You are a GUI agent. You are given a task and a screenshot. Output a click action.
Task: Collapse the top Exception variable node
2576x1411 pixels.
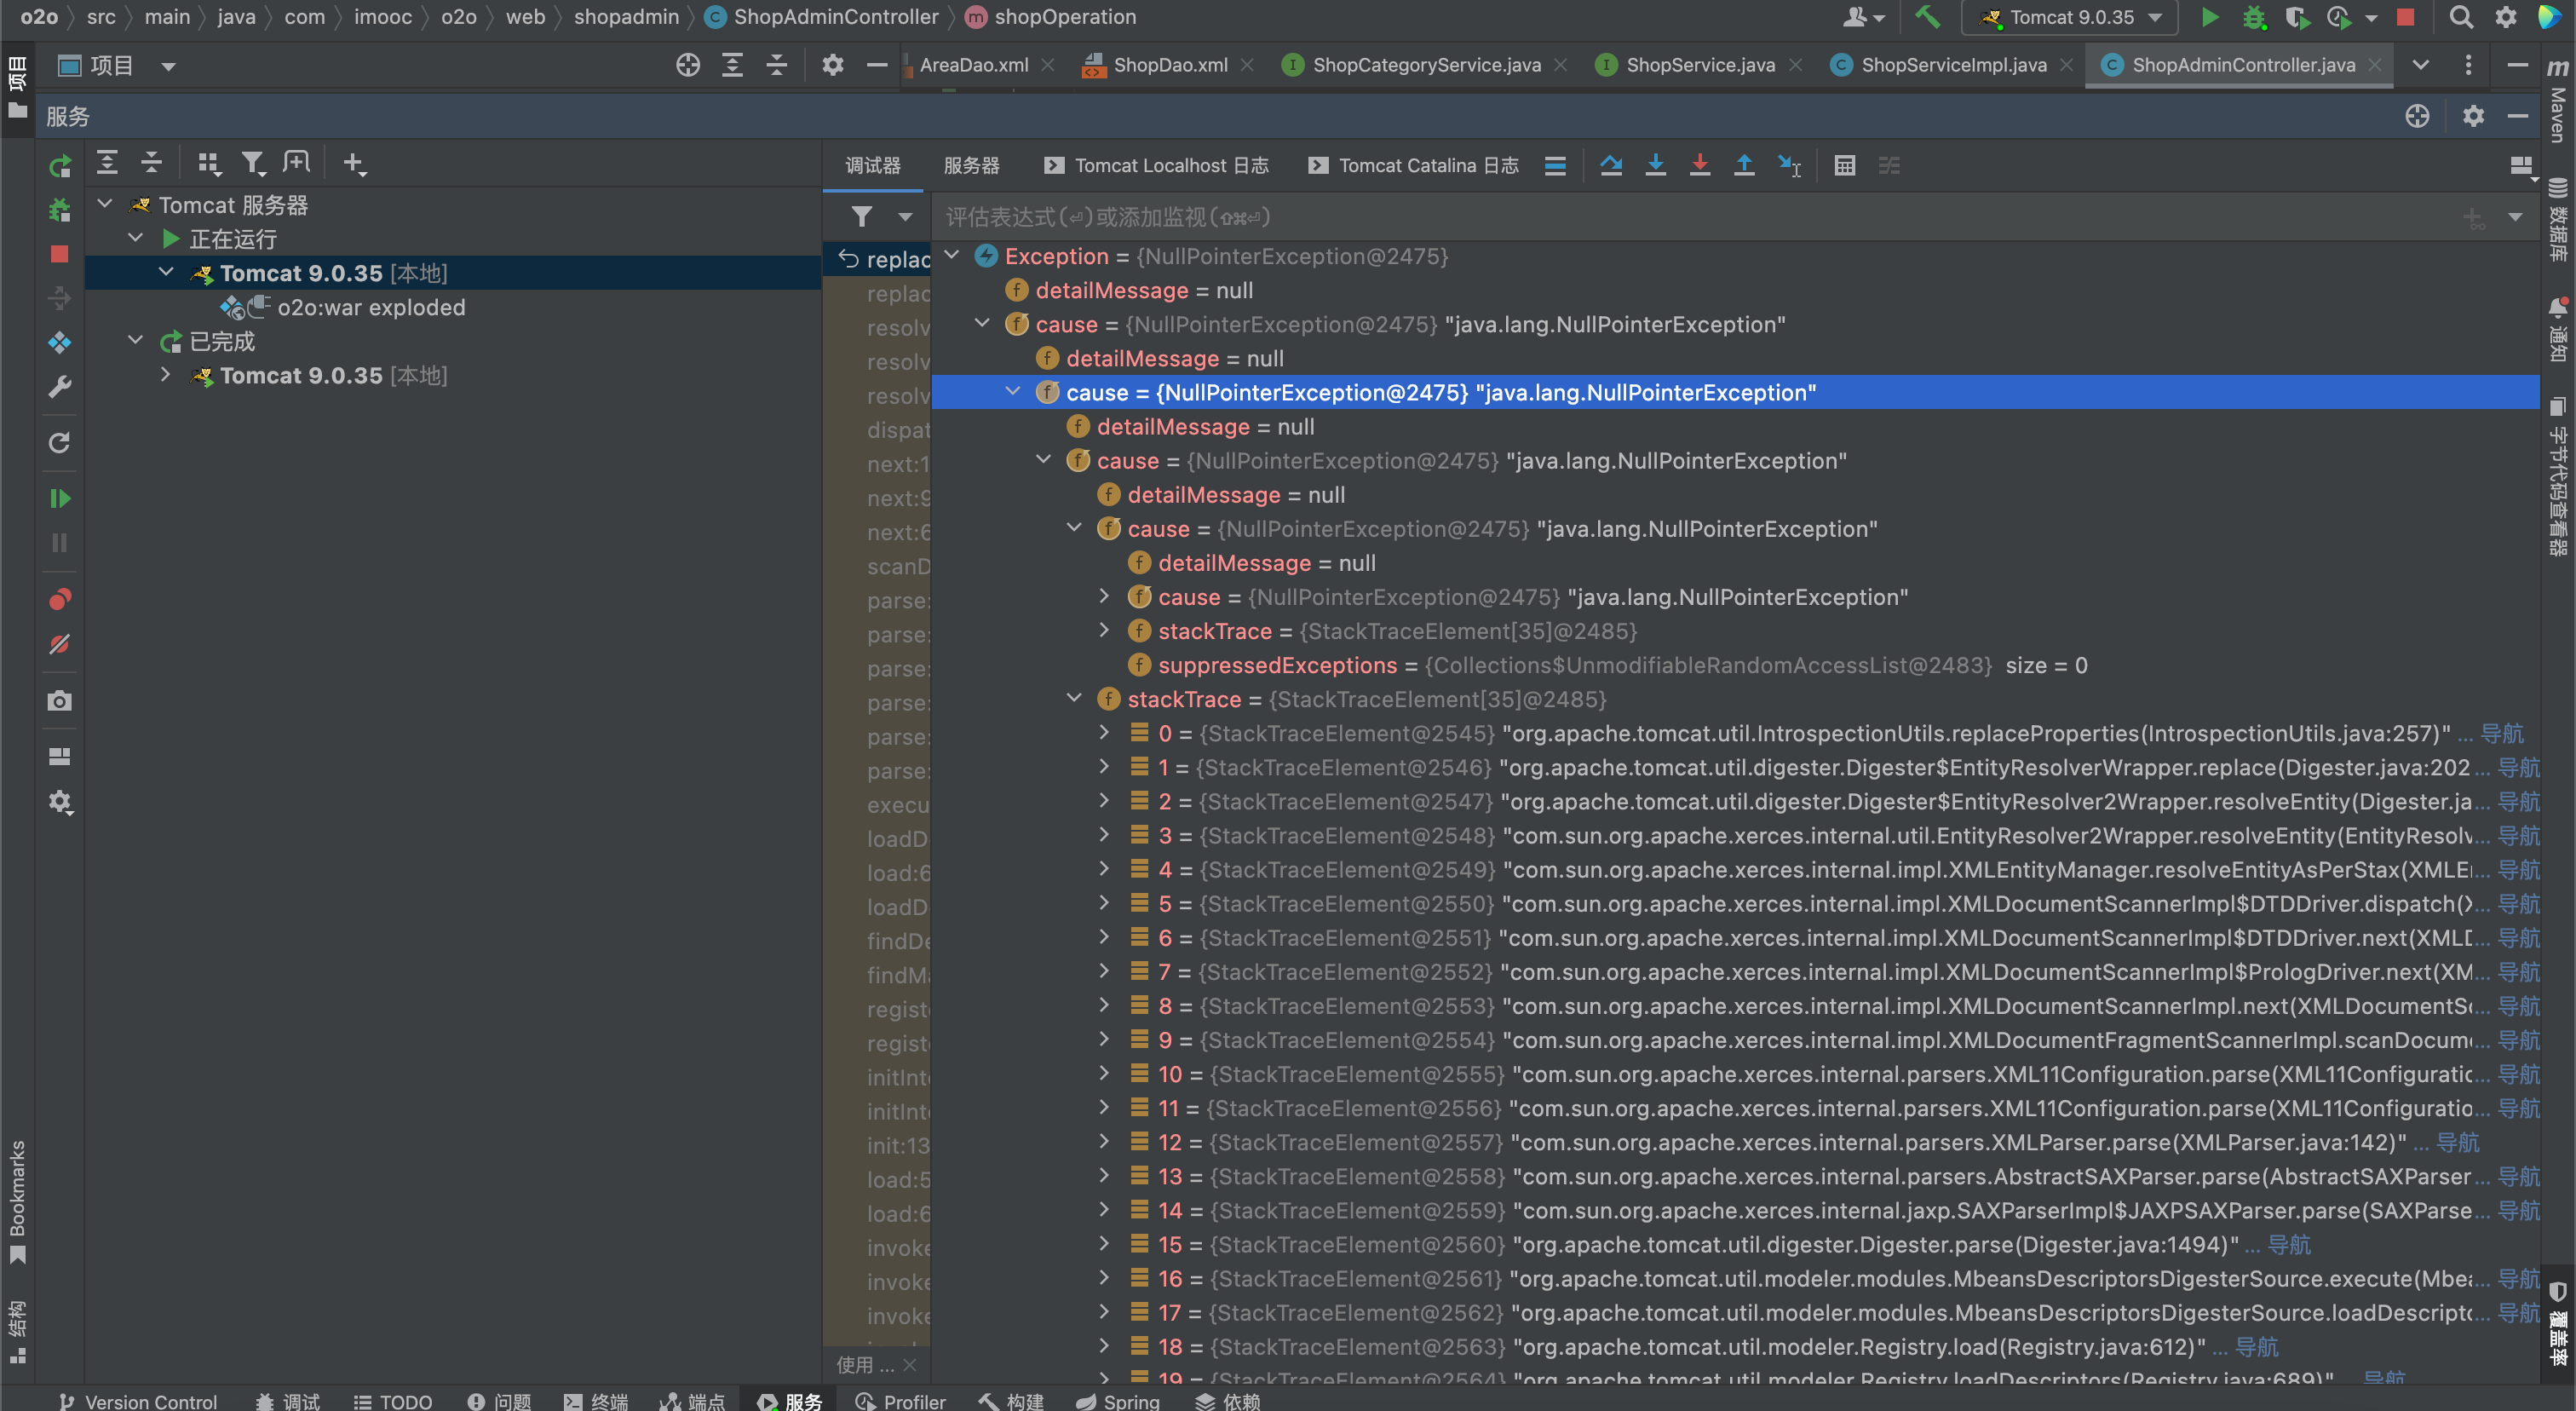pyautogui.click(x=952, y=255)
